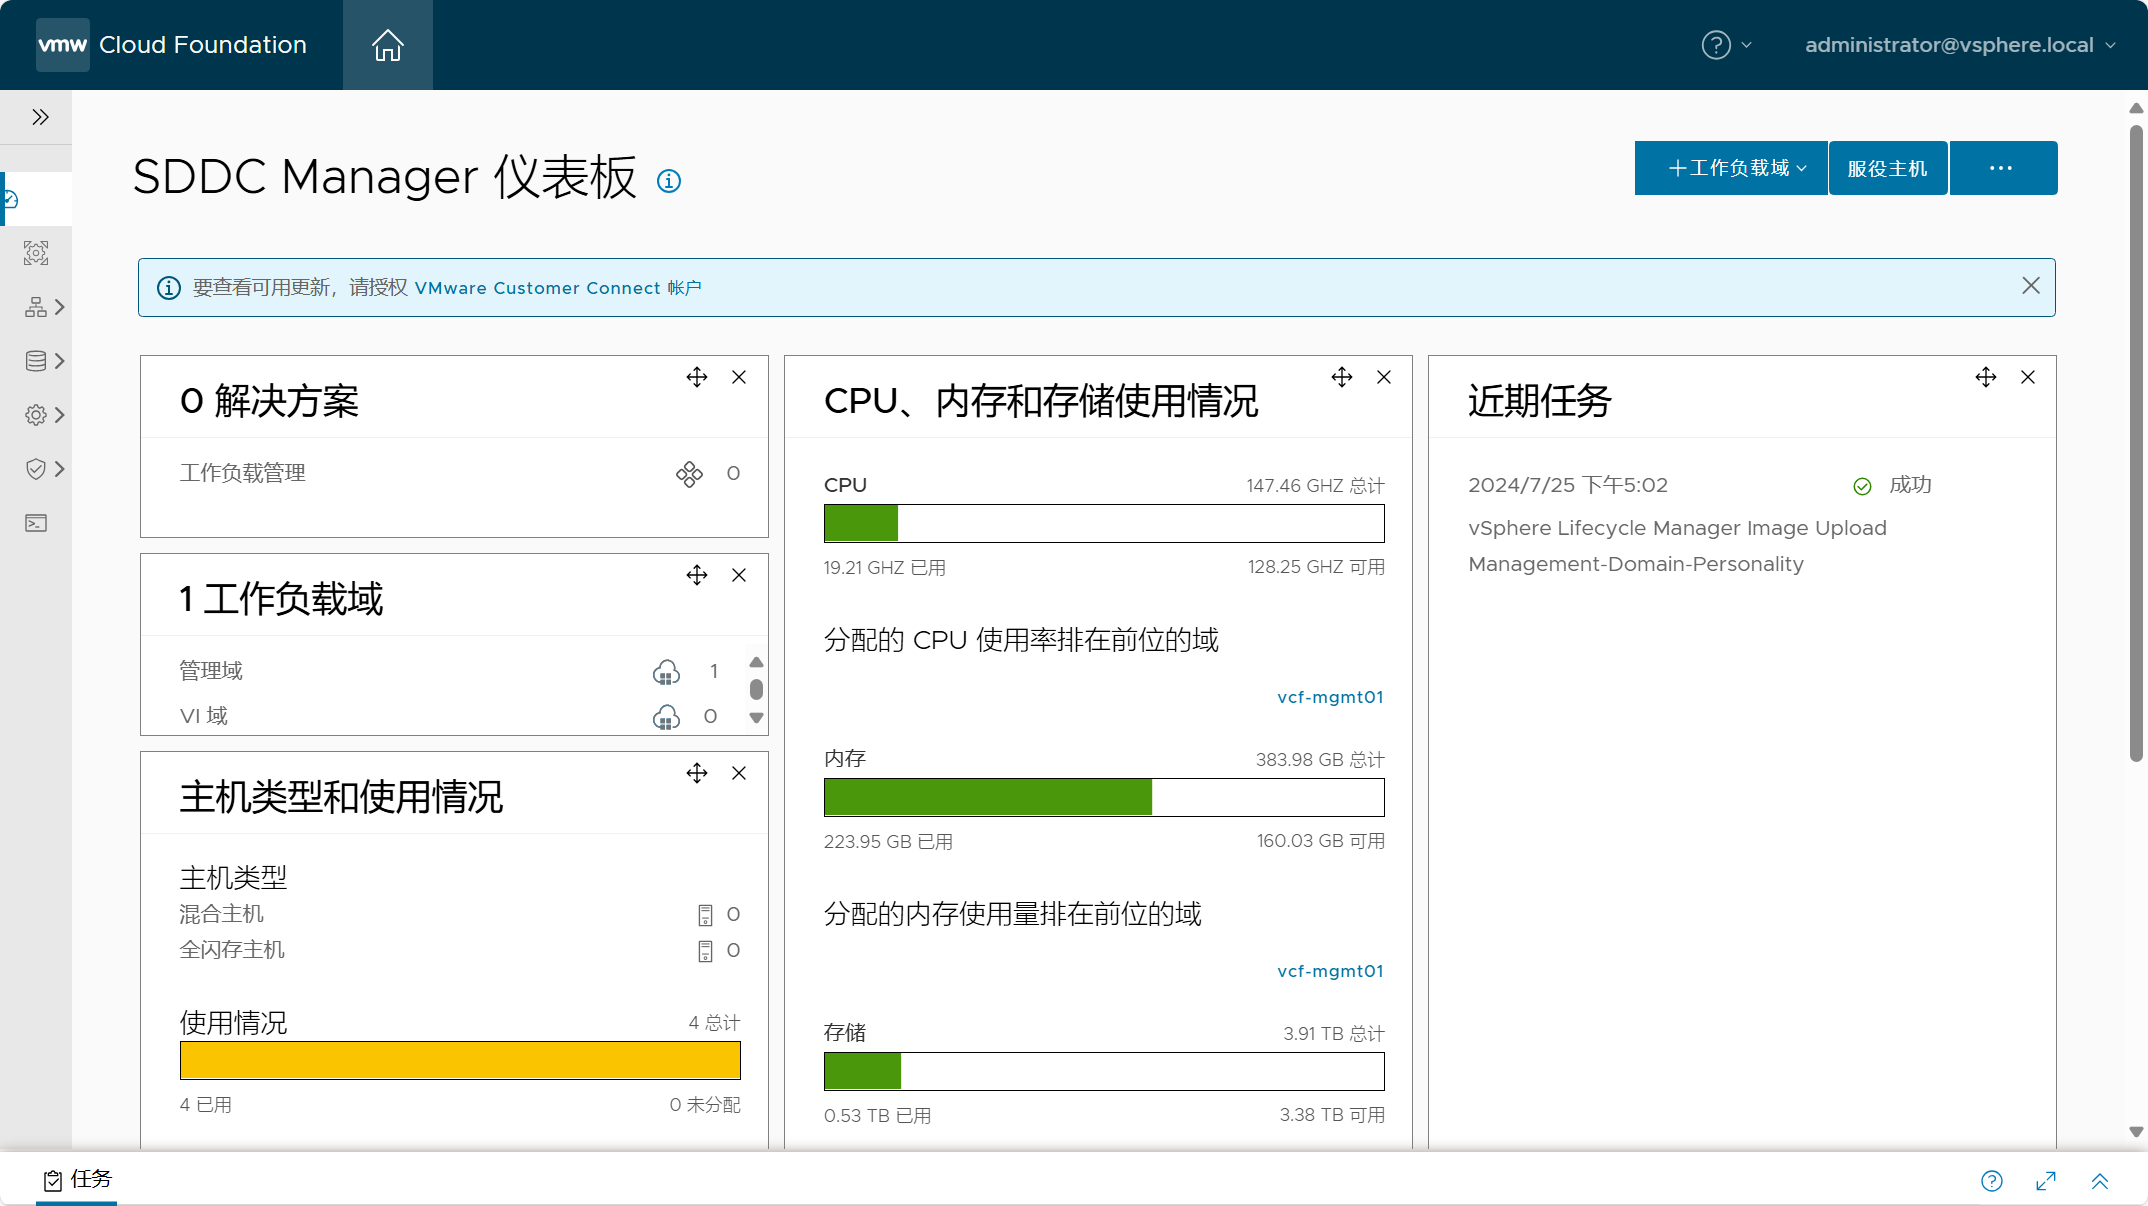Image resolution: width=2148 pixels, height=1206 pixels.
Task: Expand the Security sidebar chevron
Action: (x=60, y=469)
